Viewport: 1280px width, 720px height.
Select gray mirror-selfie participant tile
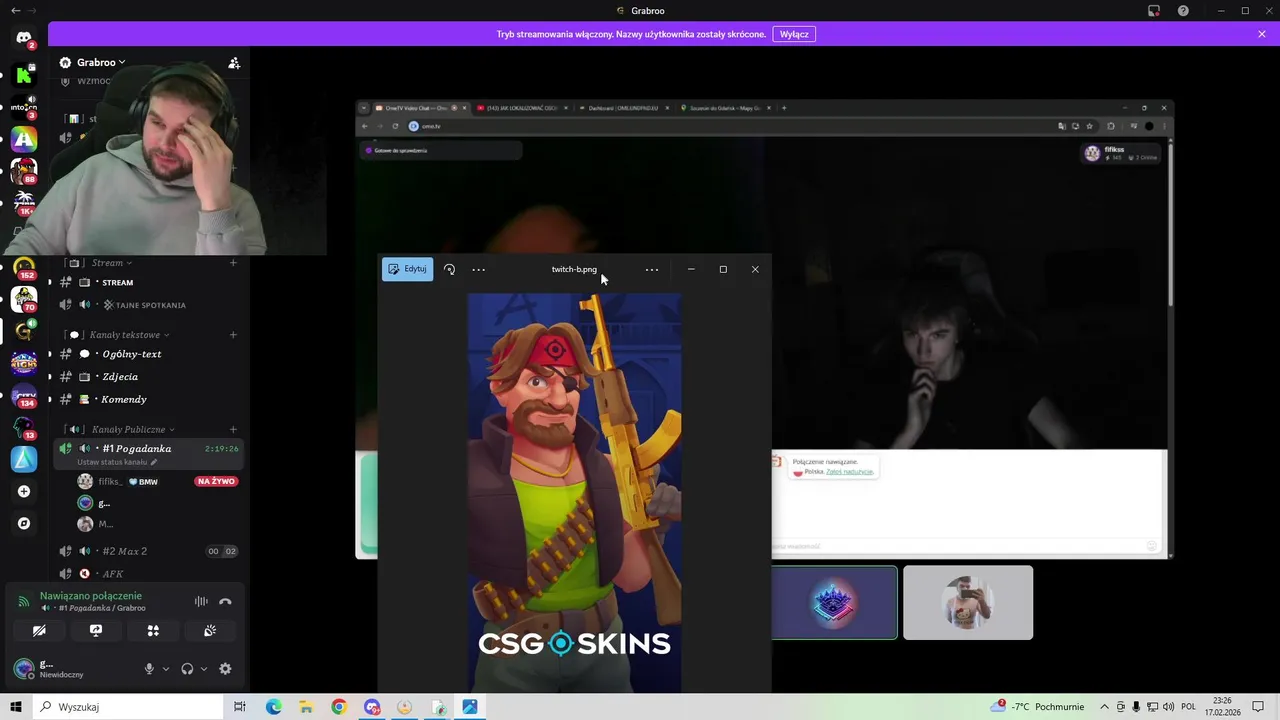click(x=968, y=603)
